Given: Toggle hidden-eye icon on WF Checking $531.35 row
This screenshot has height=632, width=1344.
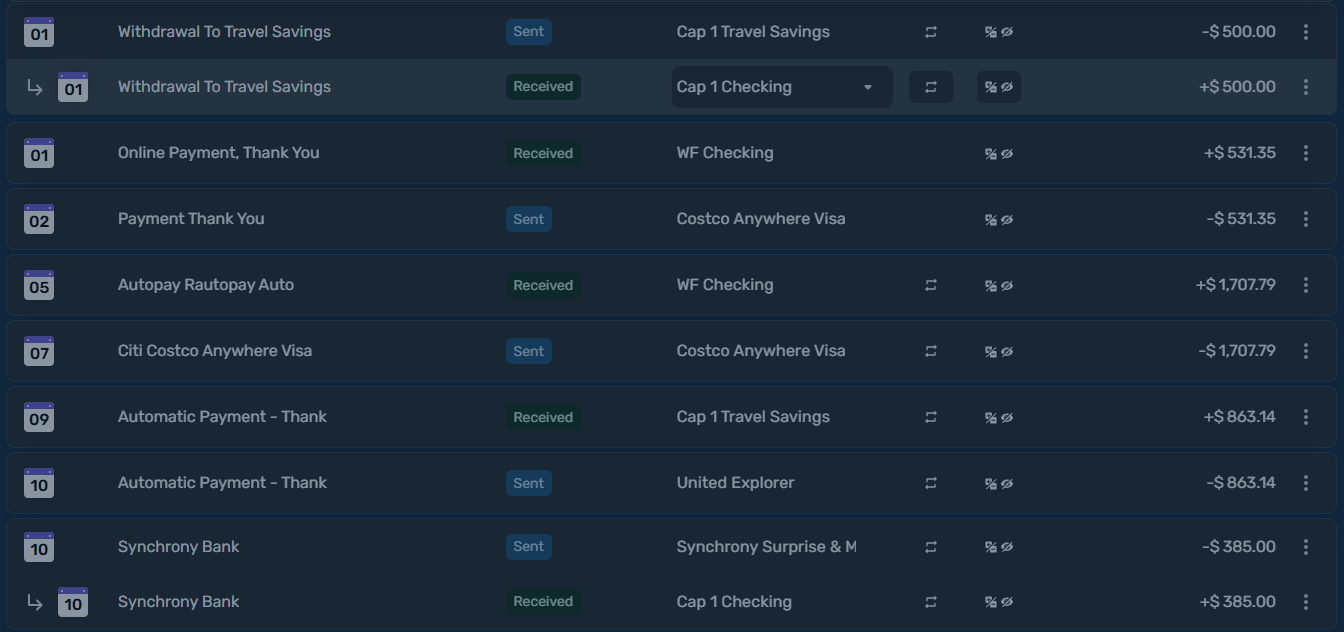Looking at the screenshot, I should coord(999,153).
